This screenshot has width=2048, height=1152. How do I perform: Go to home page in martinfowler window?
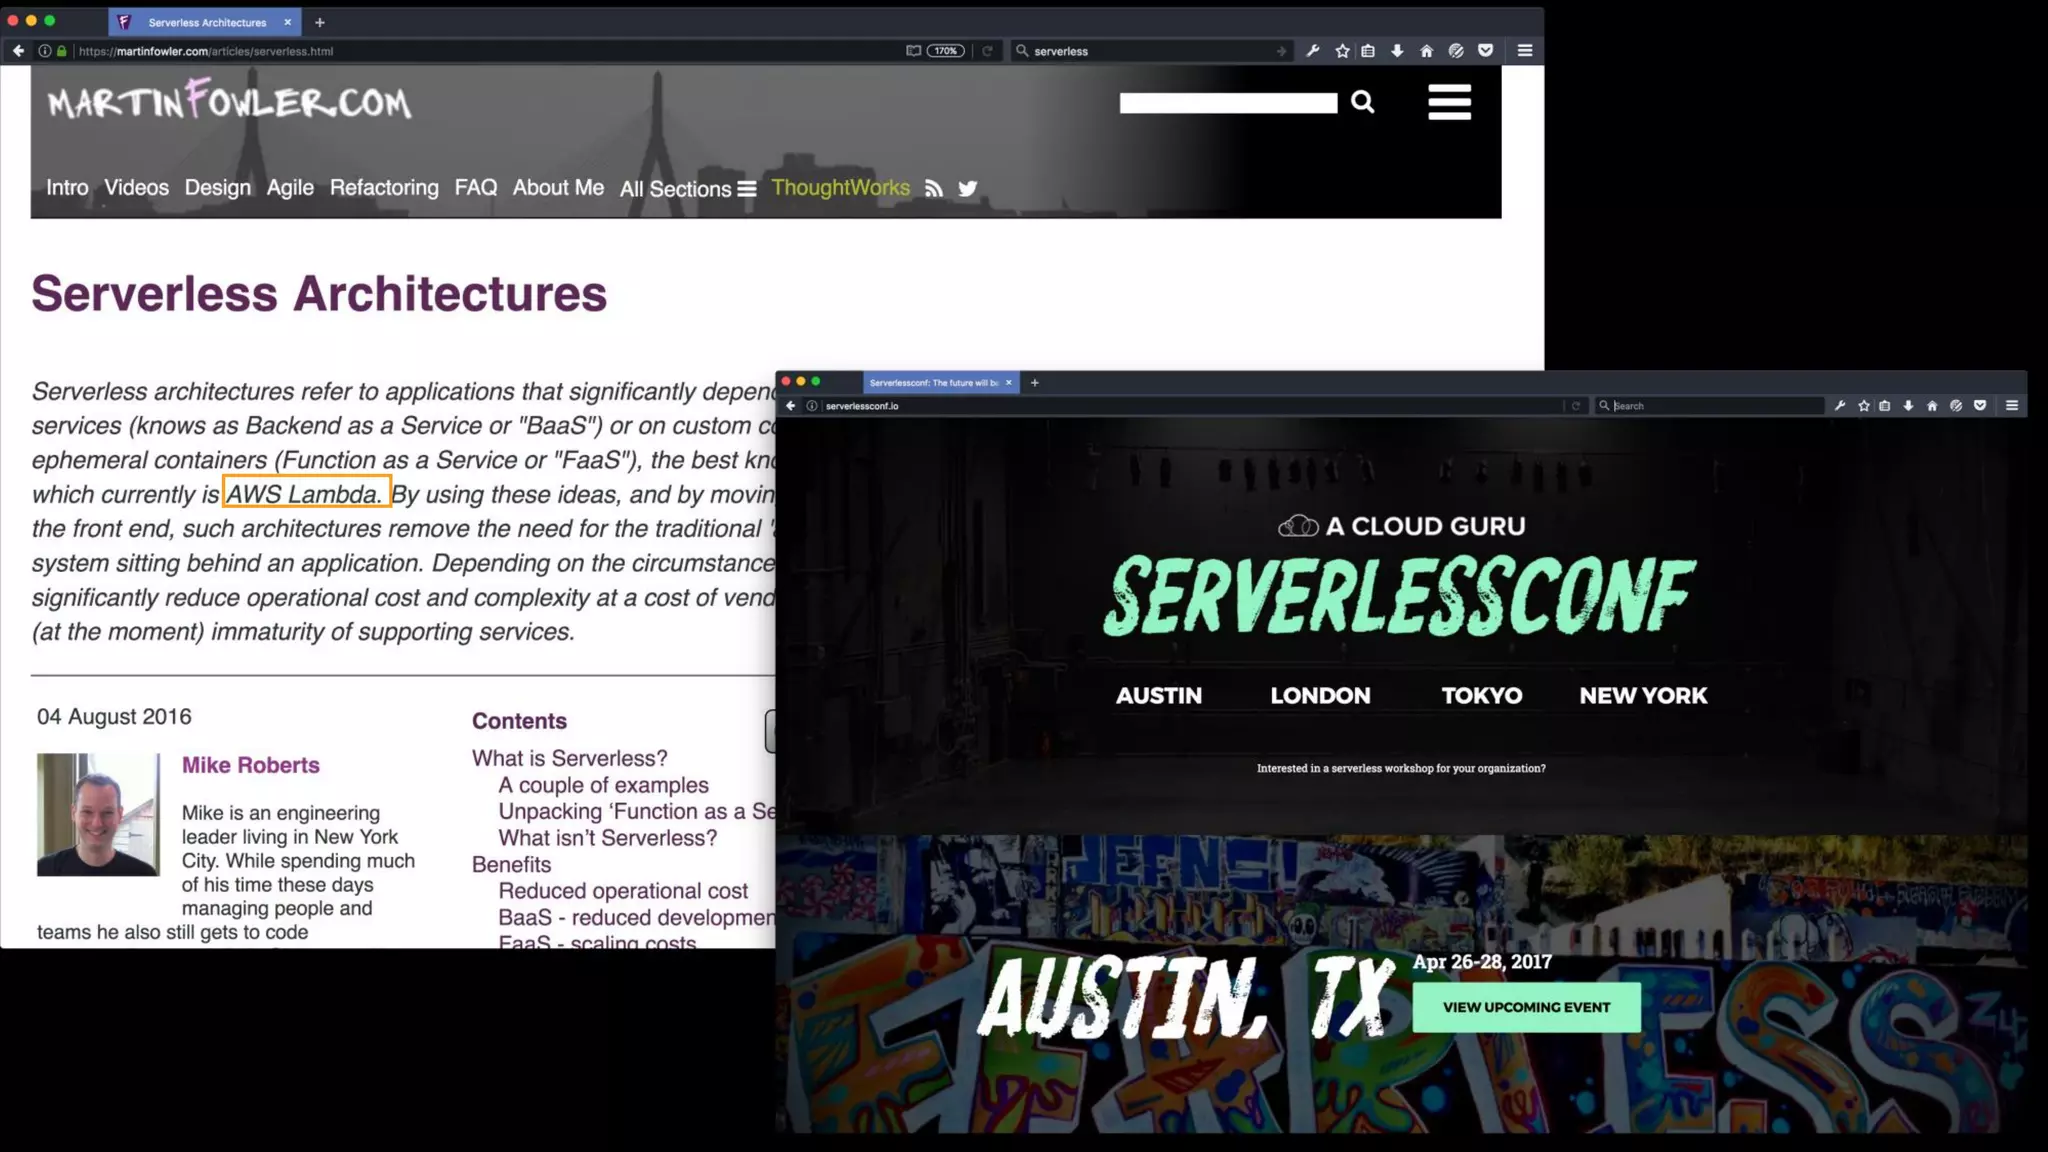pos(1426,51)
